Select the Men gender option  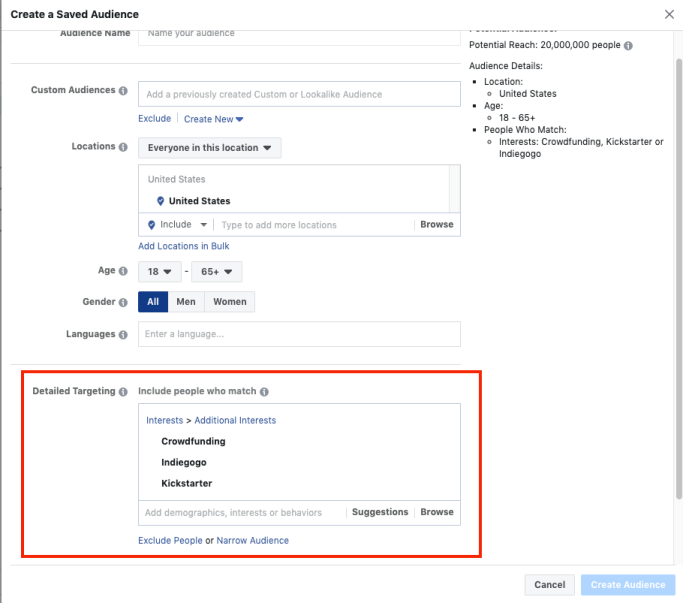[186, 302]
